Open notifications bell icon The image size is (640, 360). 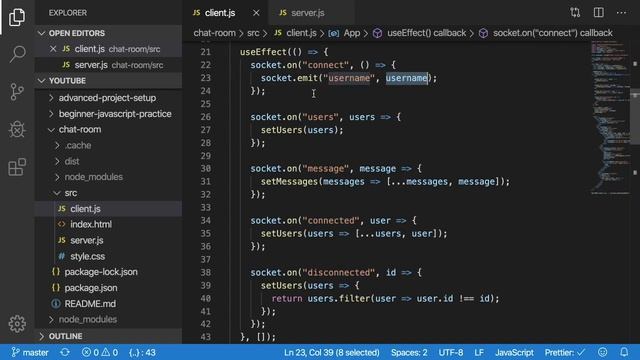(x=624, y=352)
